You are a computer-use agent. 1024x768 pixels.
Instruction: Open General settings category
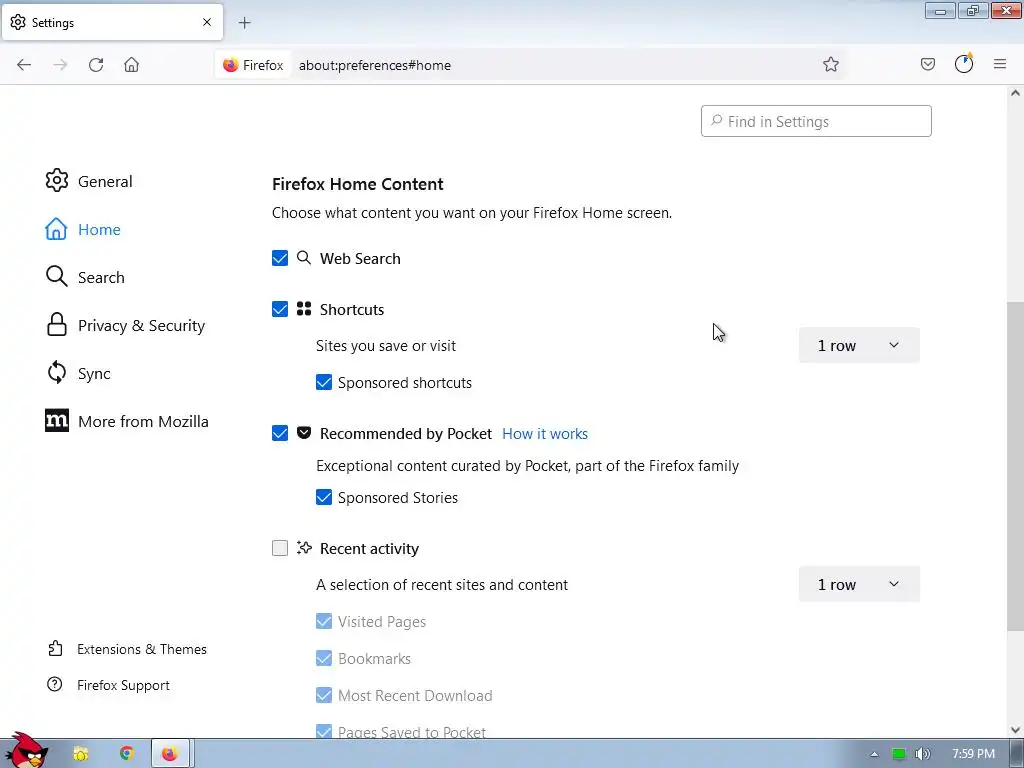[x=89, y=181]
